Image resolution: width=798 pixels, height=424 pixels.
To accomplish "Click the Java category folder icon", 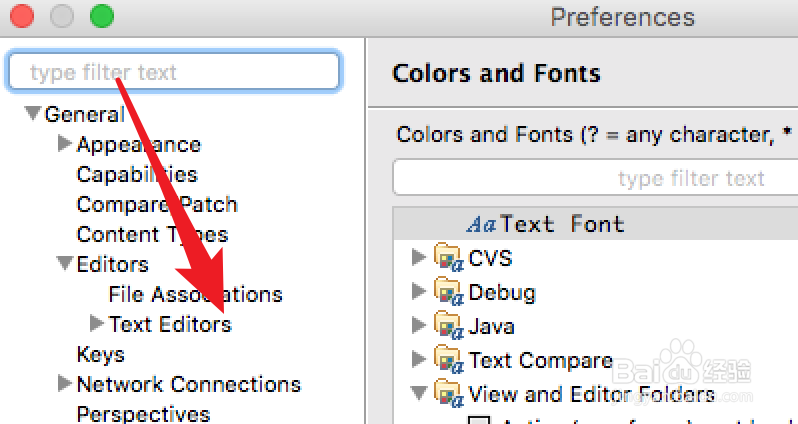I will coord(447,326).
